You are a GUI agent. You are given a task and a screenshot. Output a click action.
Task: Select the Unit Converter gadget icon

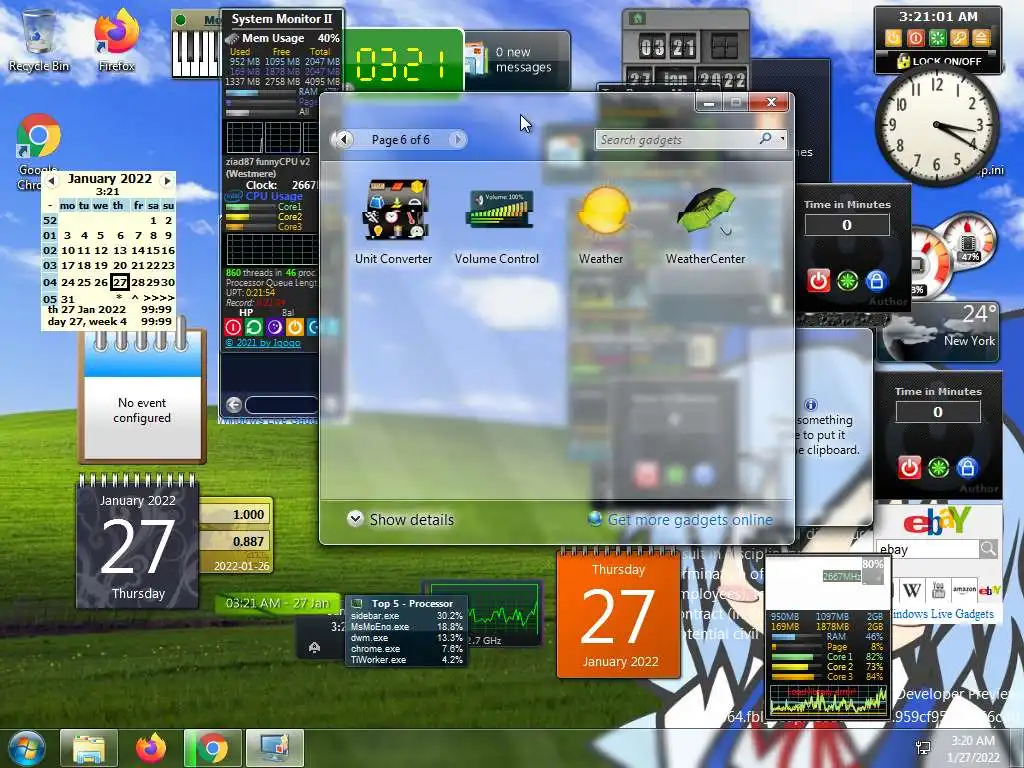(394, 210)
